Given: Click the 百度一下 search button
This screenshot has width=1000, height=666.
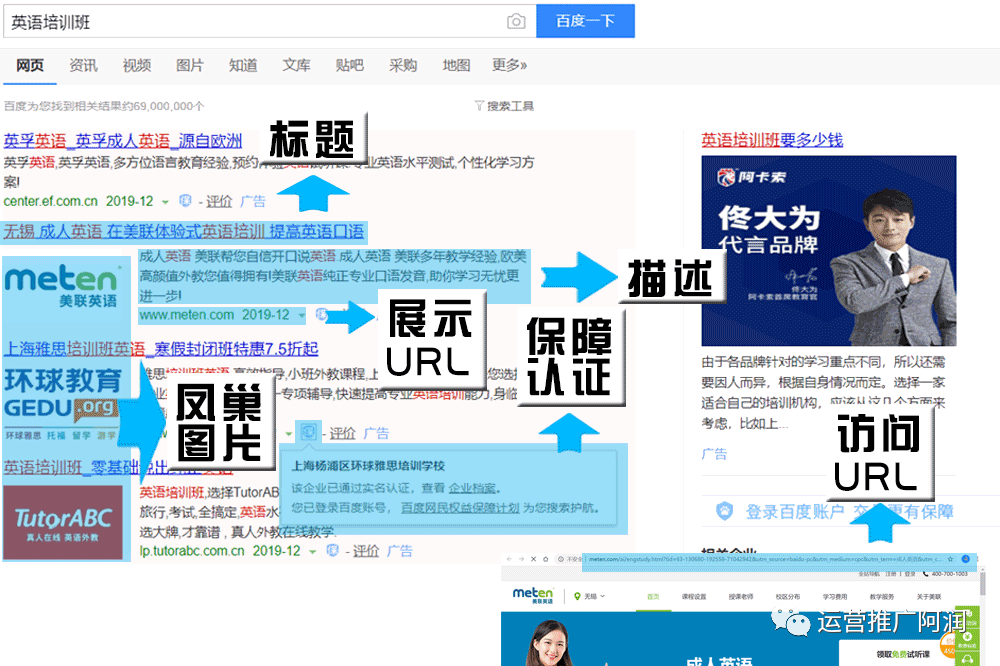Looking at the screenshot, I should [585, 21].
